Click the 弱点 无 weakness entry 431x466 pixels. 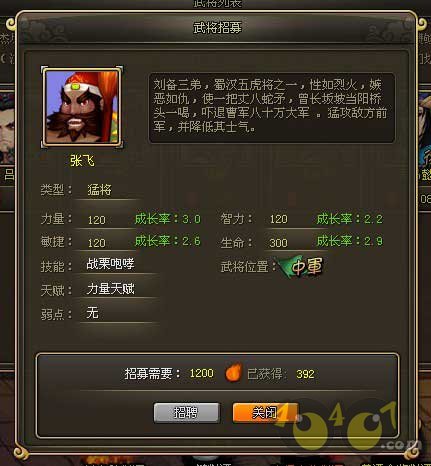[92, 313]
